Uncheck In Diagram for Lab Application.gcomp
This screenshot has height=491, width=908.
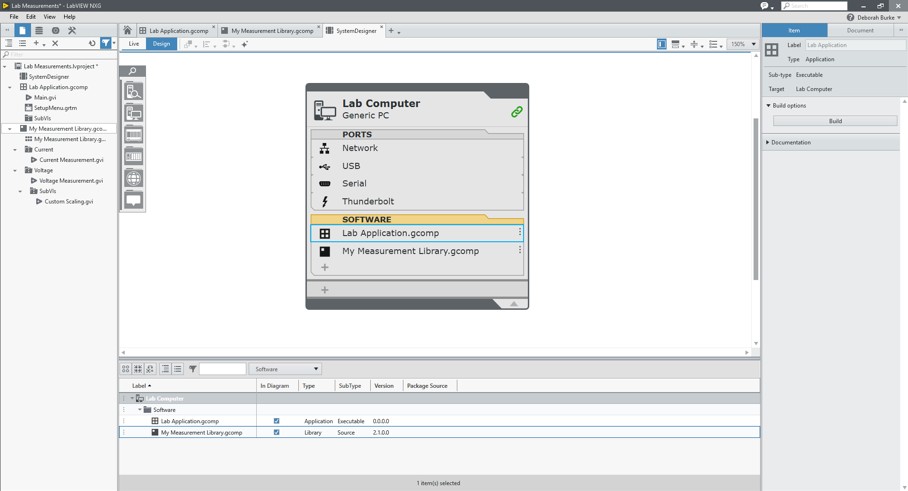click(276, 421)
